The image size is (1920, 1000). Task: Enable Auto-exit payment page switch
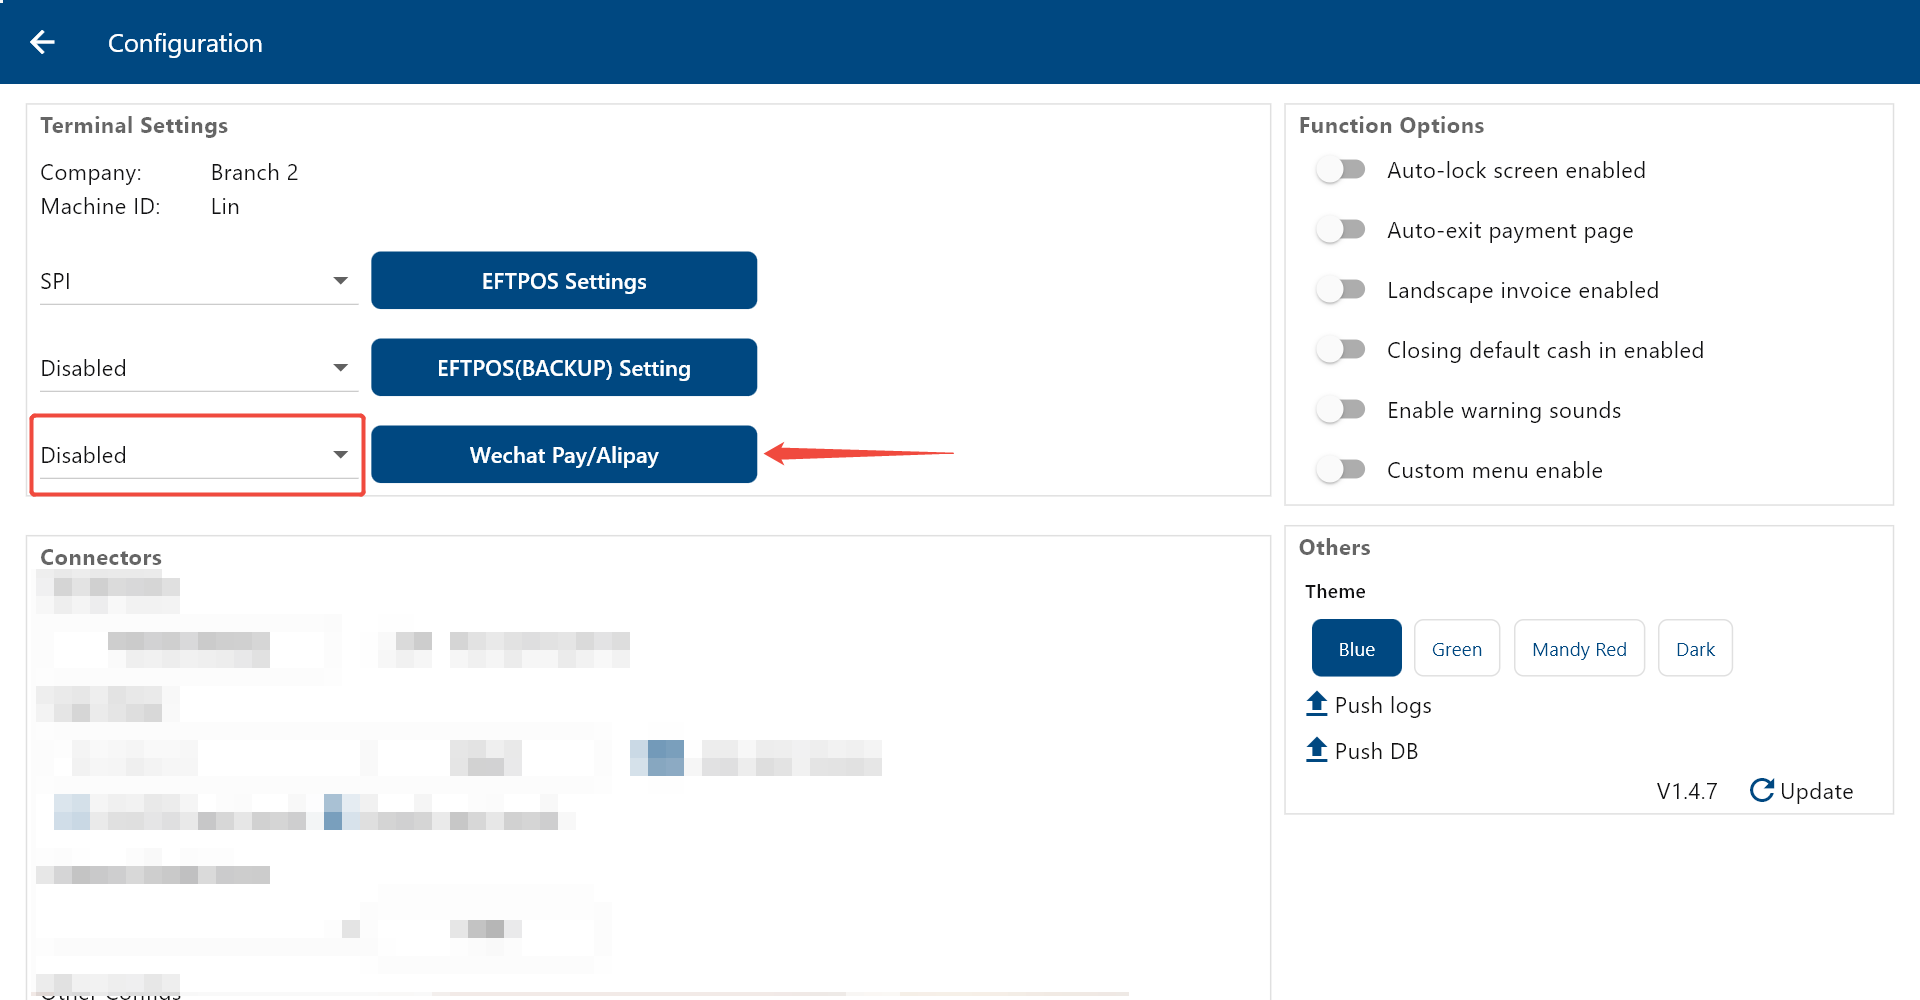point(1340,230)
